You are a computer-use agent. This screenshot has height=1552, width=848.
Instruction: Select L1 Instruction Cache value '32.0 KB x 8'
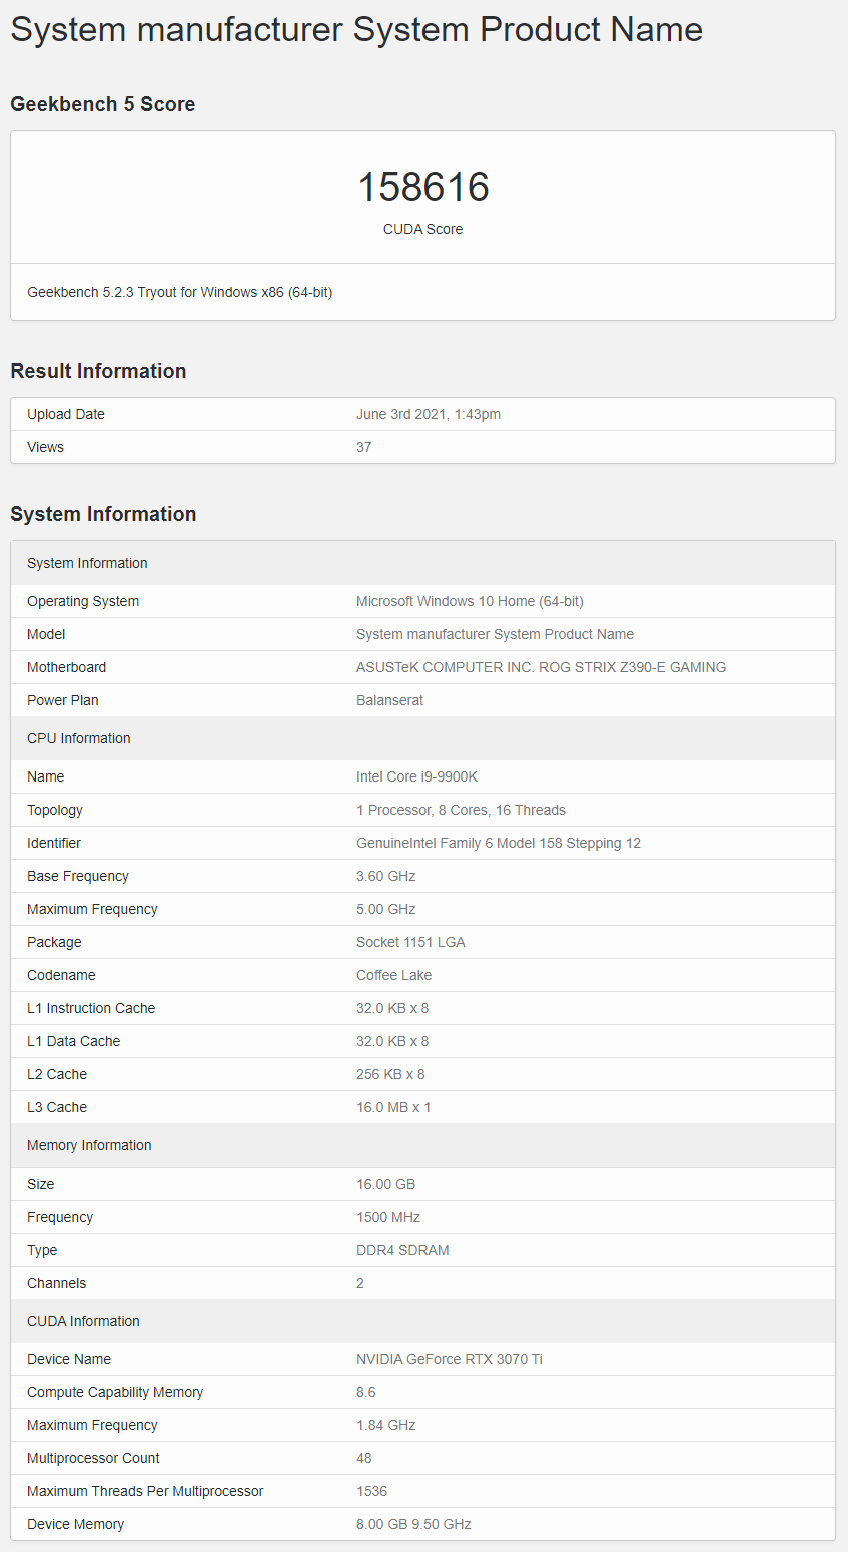(x=392, y=1008)
